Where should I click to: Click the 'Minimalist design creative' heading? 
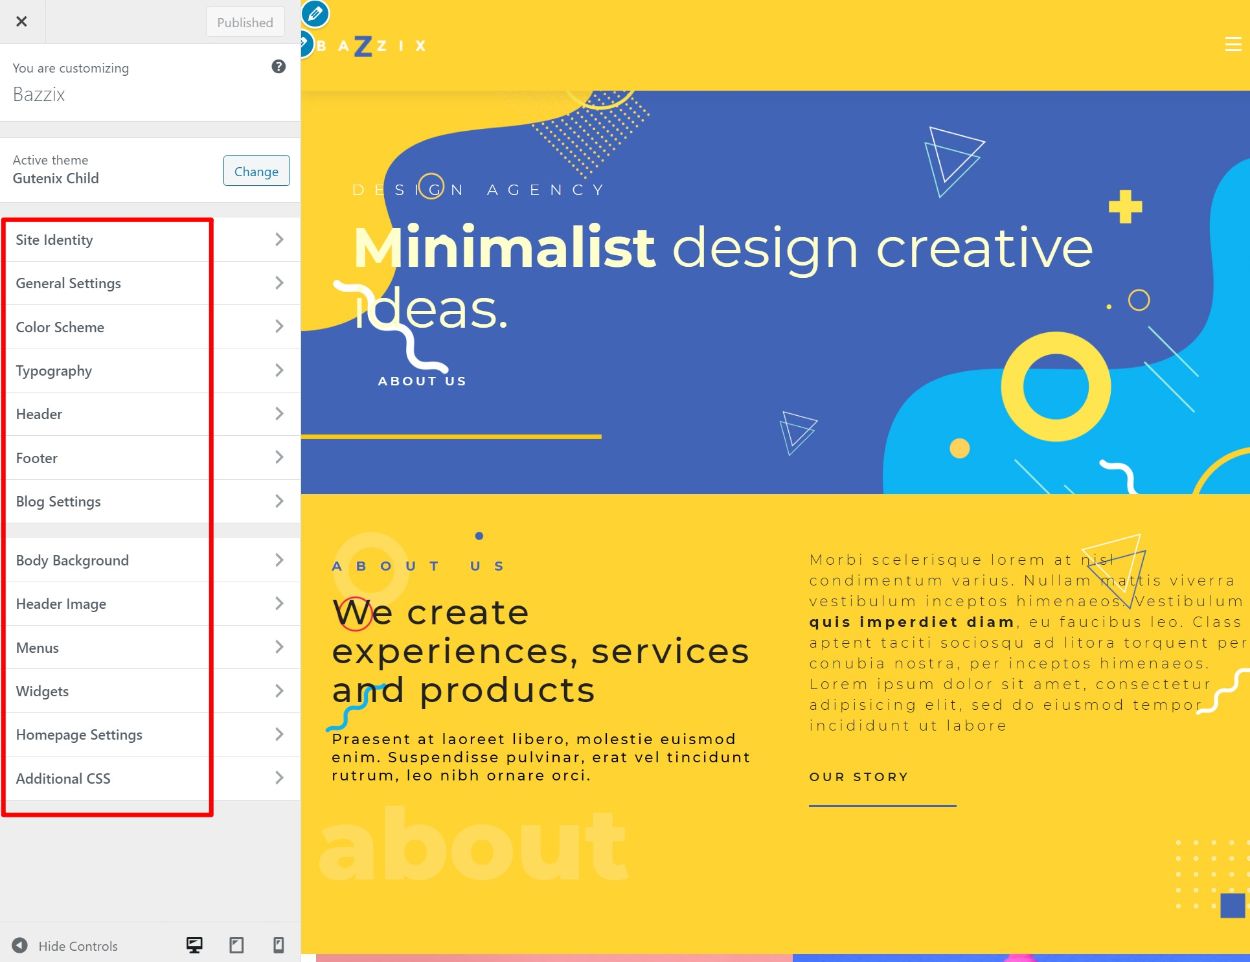pyautogui.click(x=723, y=278)
